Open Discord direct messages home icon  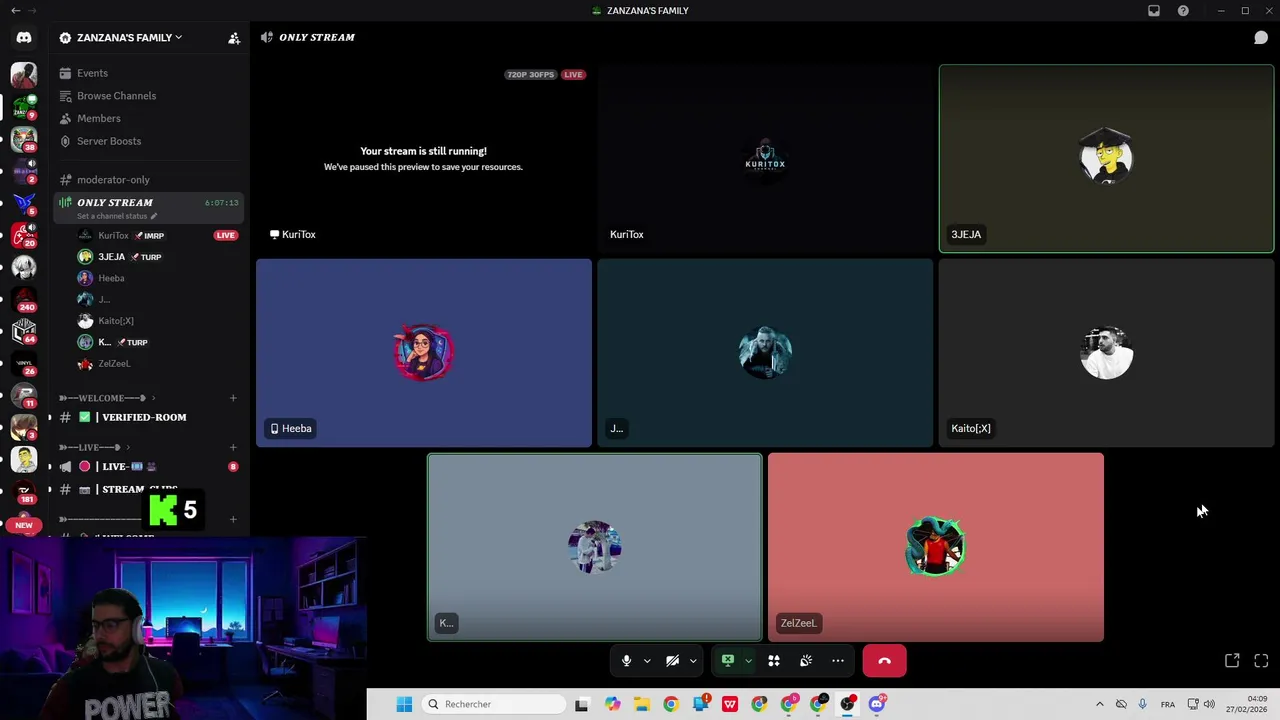[x=24, y=38]
